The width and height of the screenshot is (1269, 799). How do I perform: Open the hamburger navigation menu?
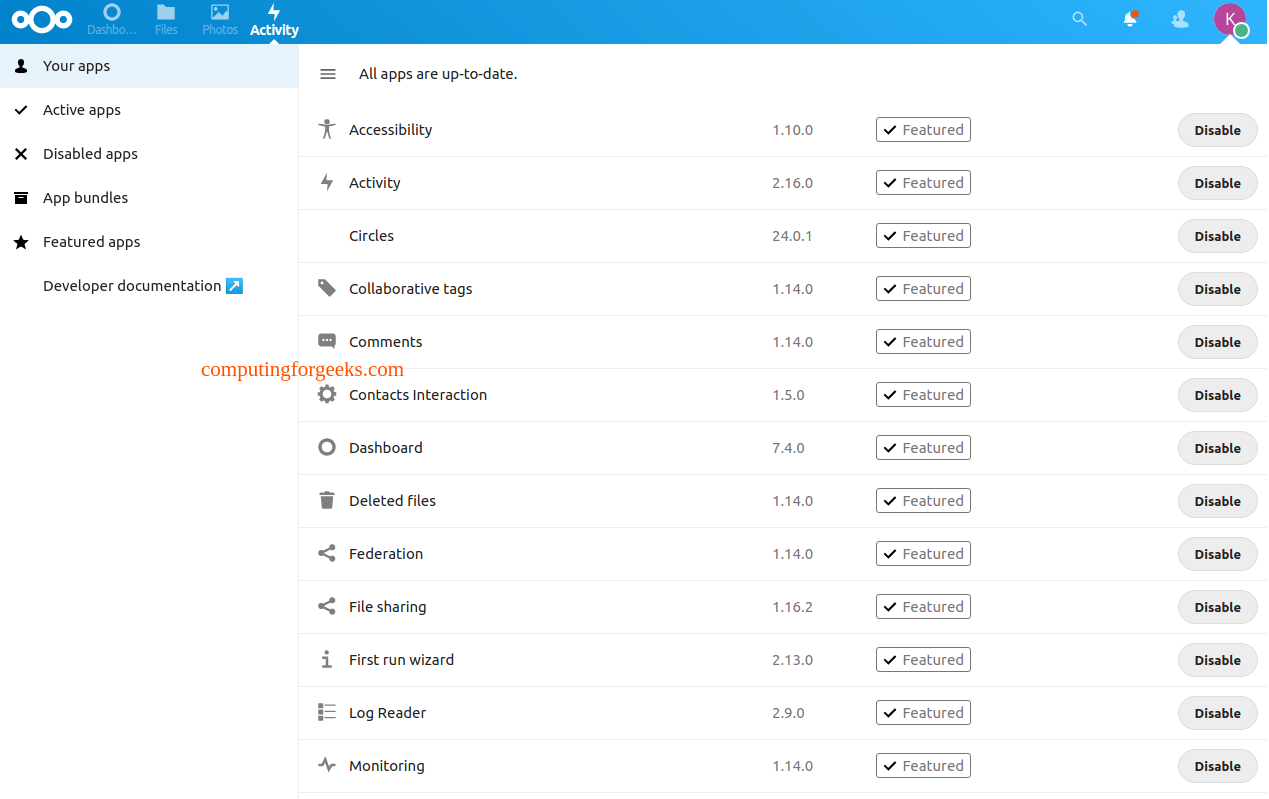tap(328, 73)
